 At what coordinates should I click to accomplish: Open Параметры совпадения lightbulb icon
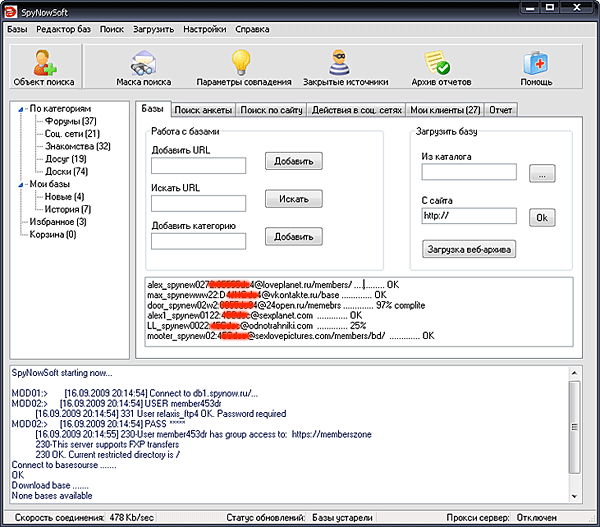click(x=244, y=63)
